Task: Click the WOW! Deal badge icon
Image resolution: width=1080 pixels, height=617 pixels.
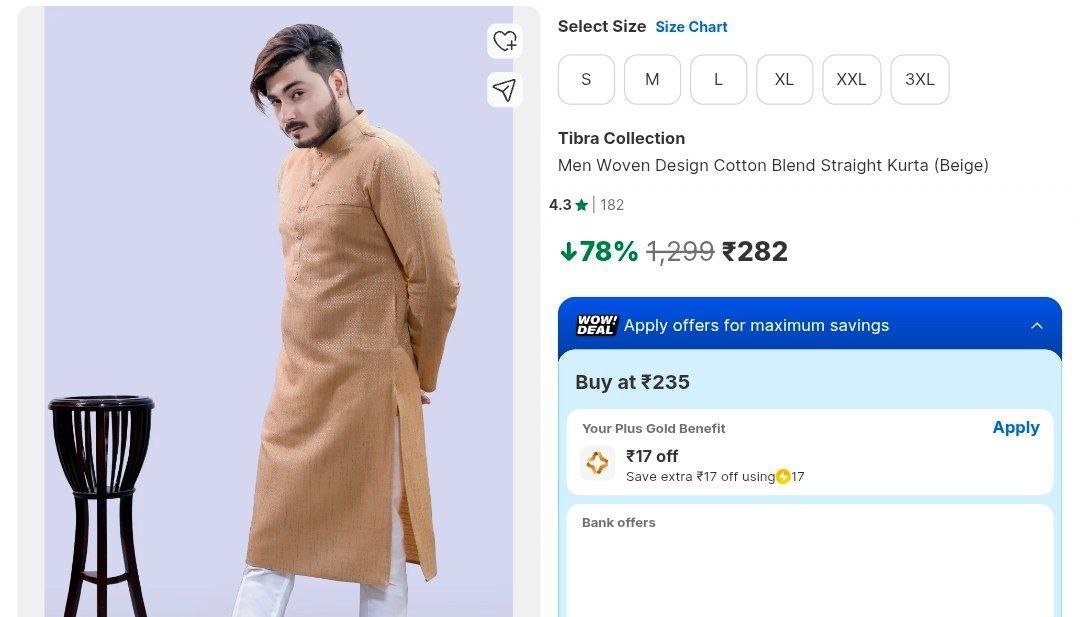Action: pos(597,325)
